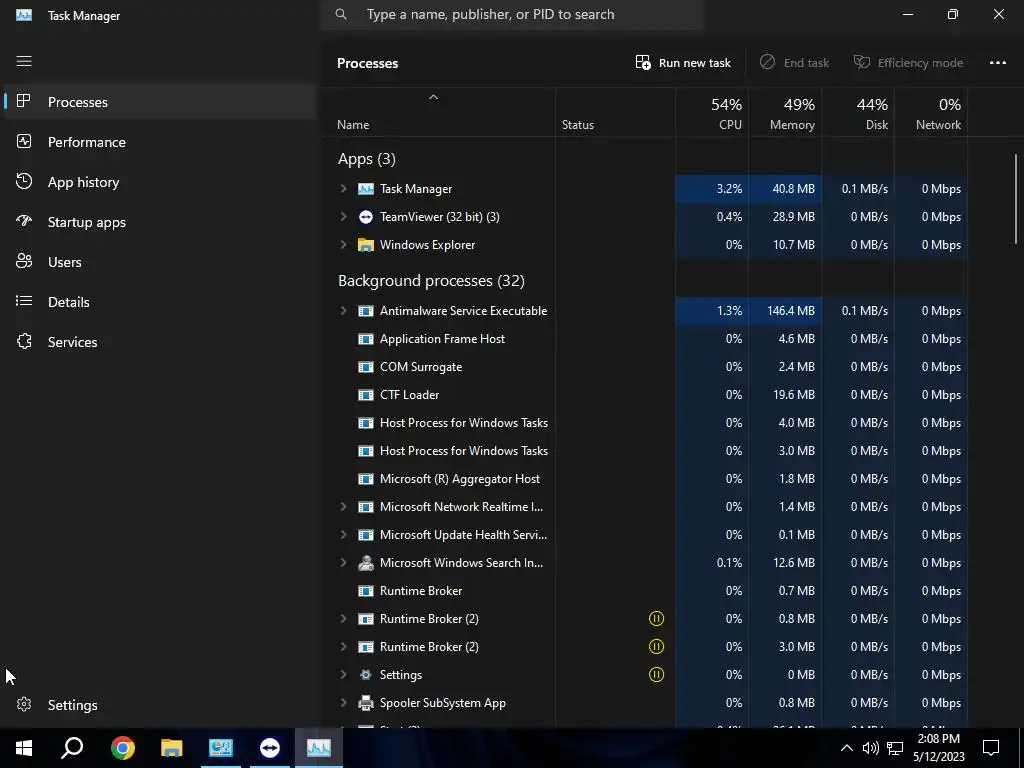Screen dimensions: 1024x768
Task: Click the Efficiency mode button
Action: click(908, 63)
